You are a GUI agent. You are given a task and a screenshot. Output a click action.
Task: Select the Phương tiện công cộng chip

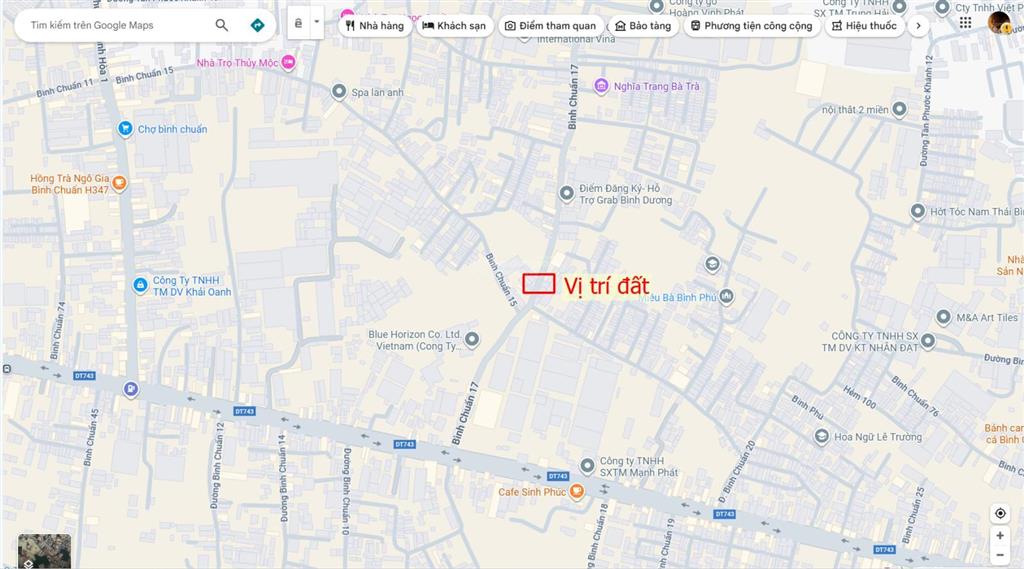[752, 25]
